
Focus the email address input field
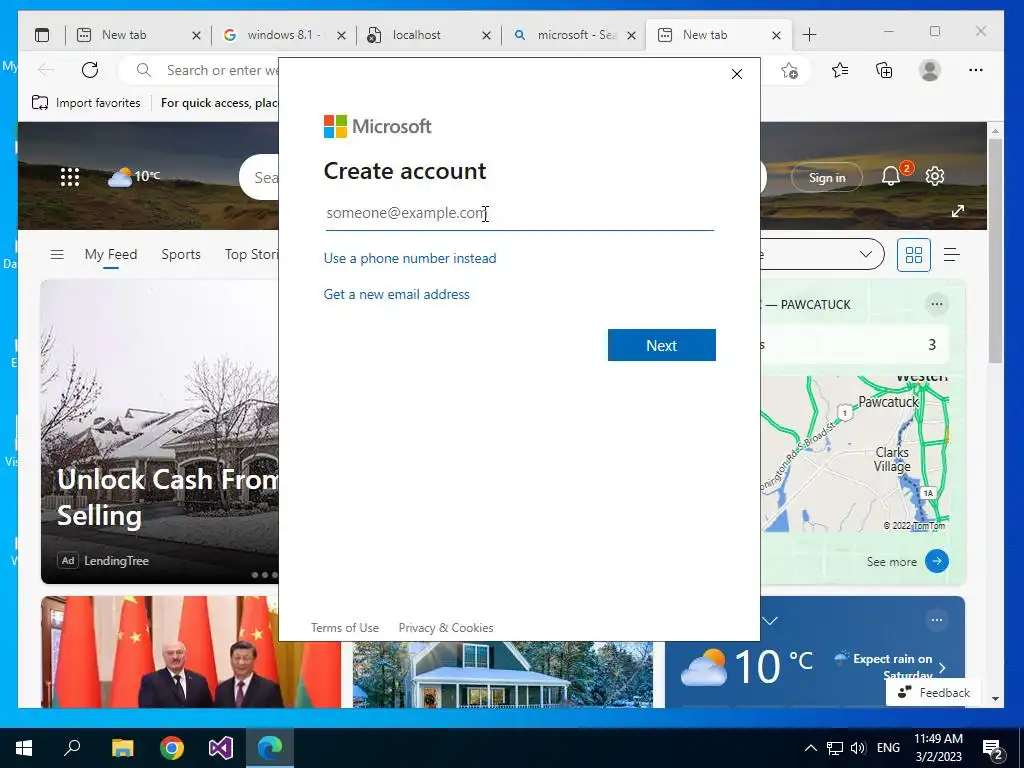520,213
